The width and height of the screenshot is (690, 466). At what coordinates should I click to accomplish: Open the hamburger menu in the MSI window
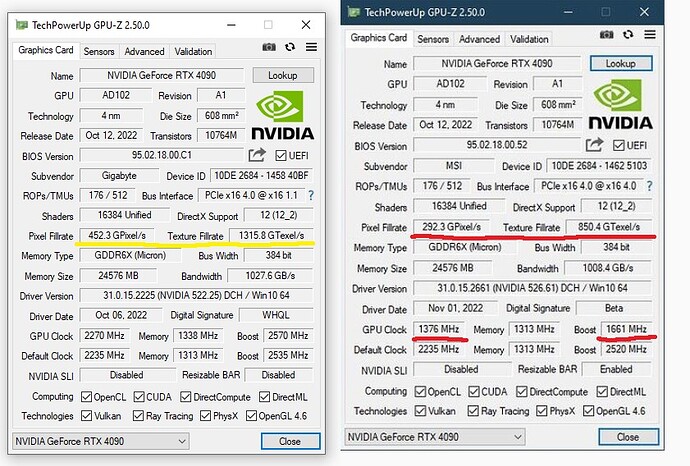(650, 34)
